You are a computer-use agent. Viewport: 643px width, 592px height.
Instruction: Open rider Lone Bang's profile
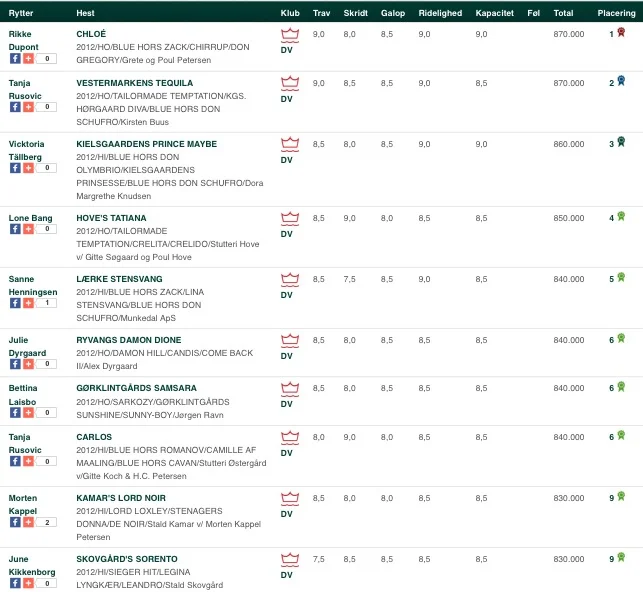tap(30, 218)
